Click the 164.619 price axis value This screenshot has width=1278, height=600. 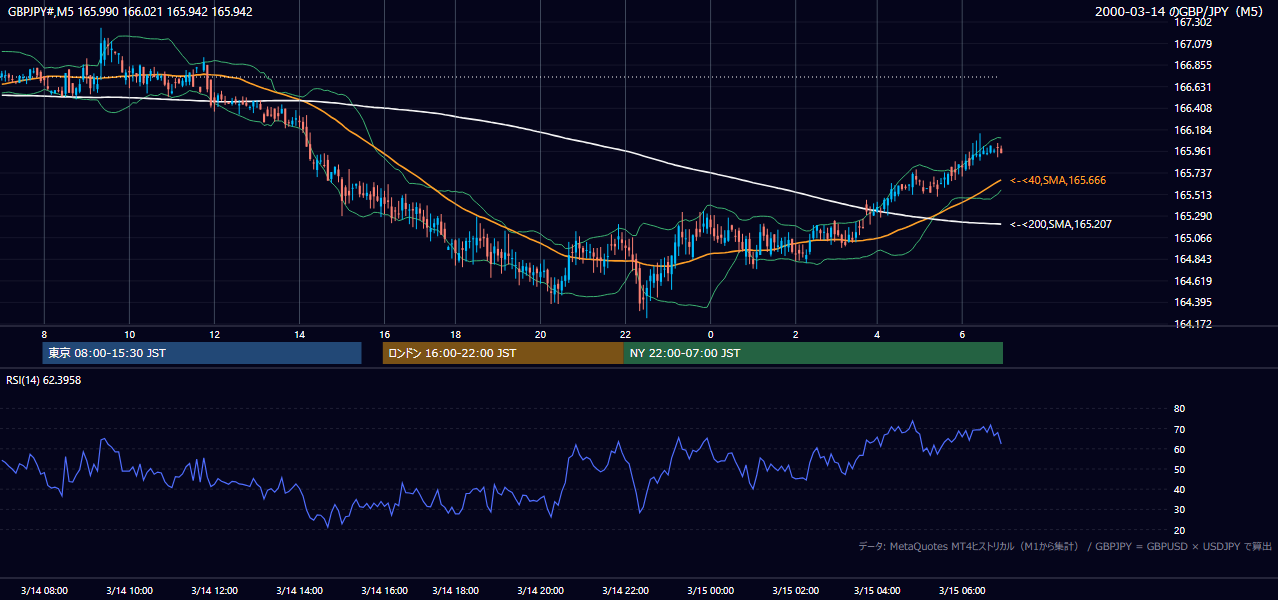point(1193,281)
